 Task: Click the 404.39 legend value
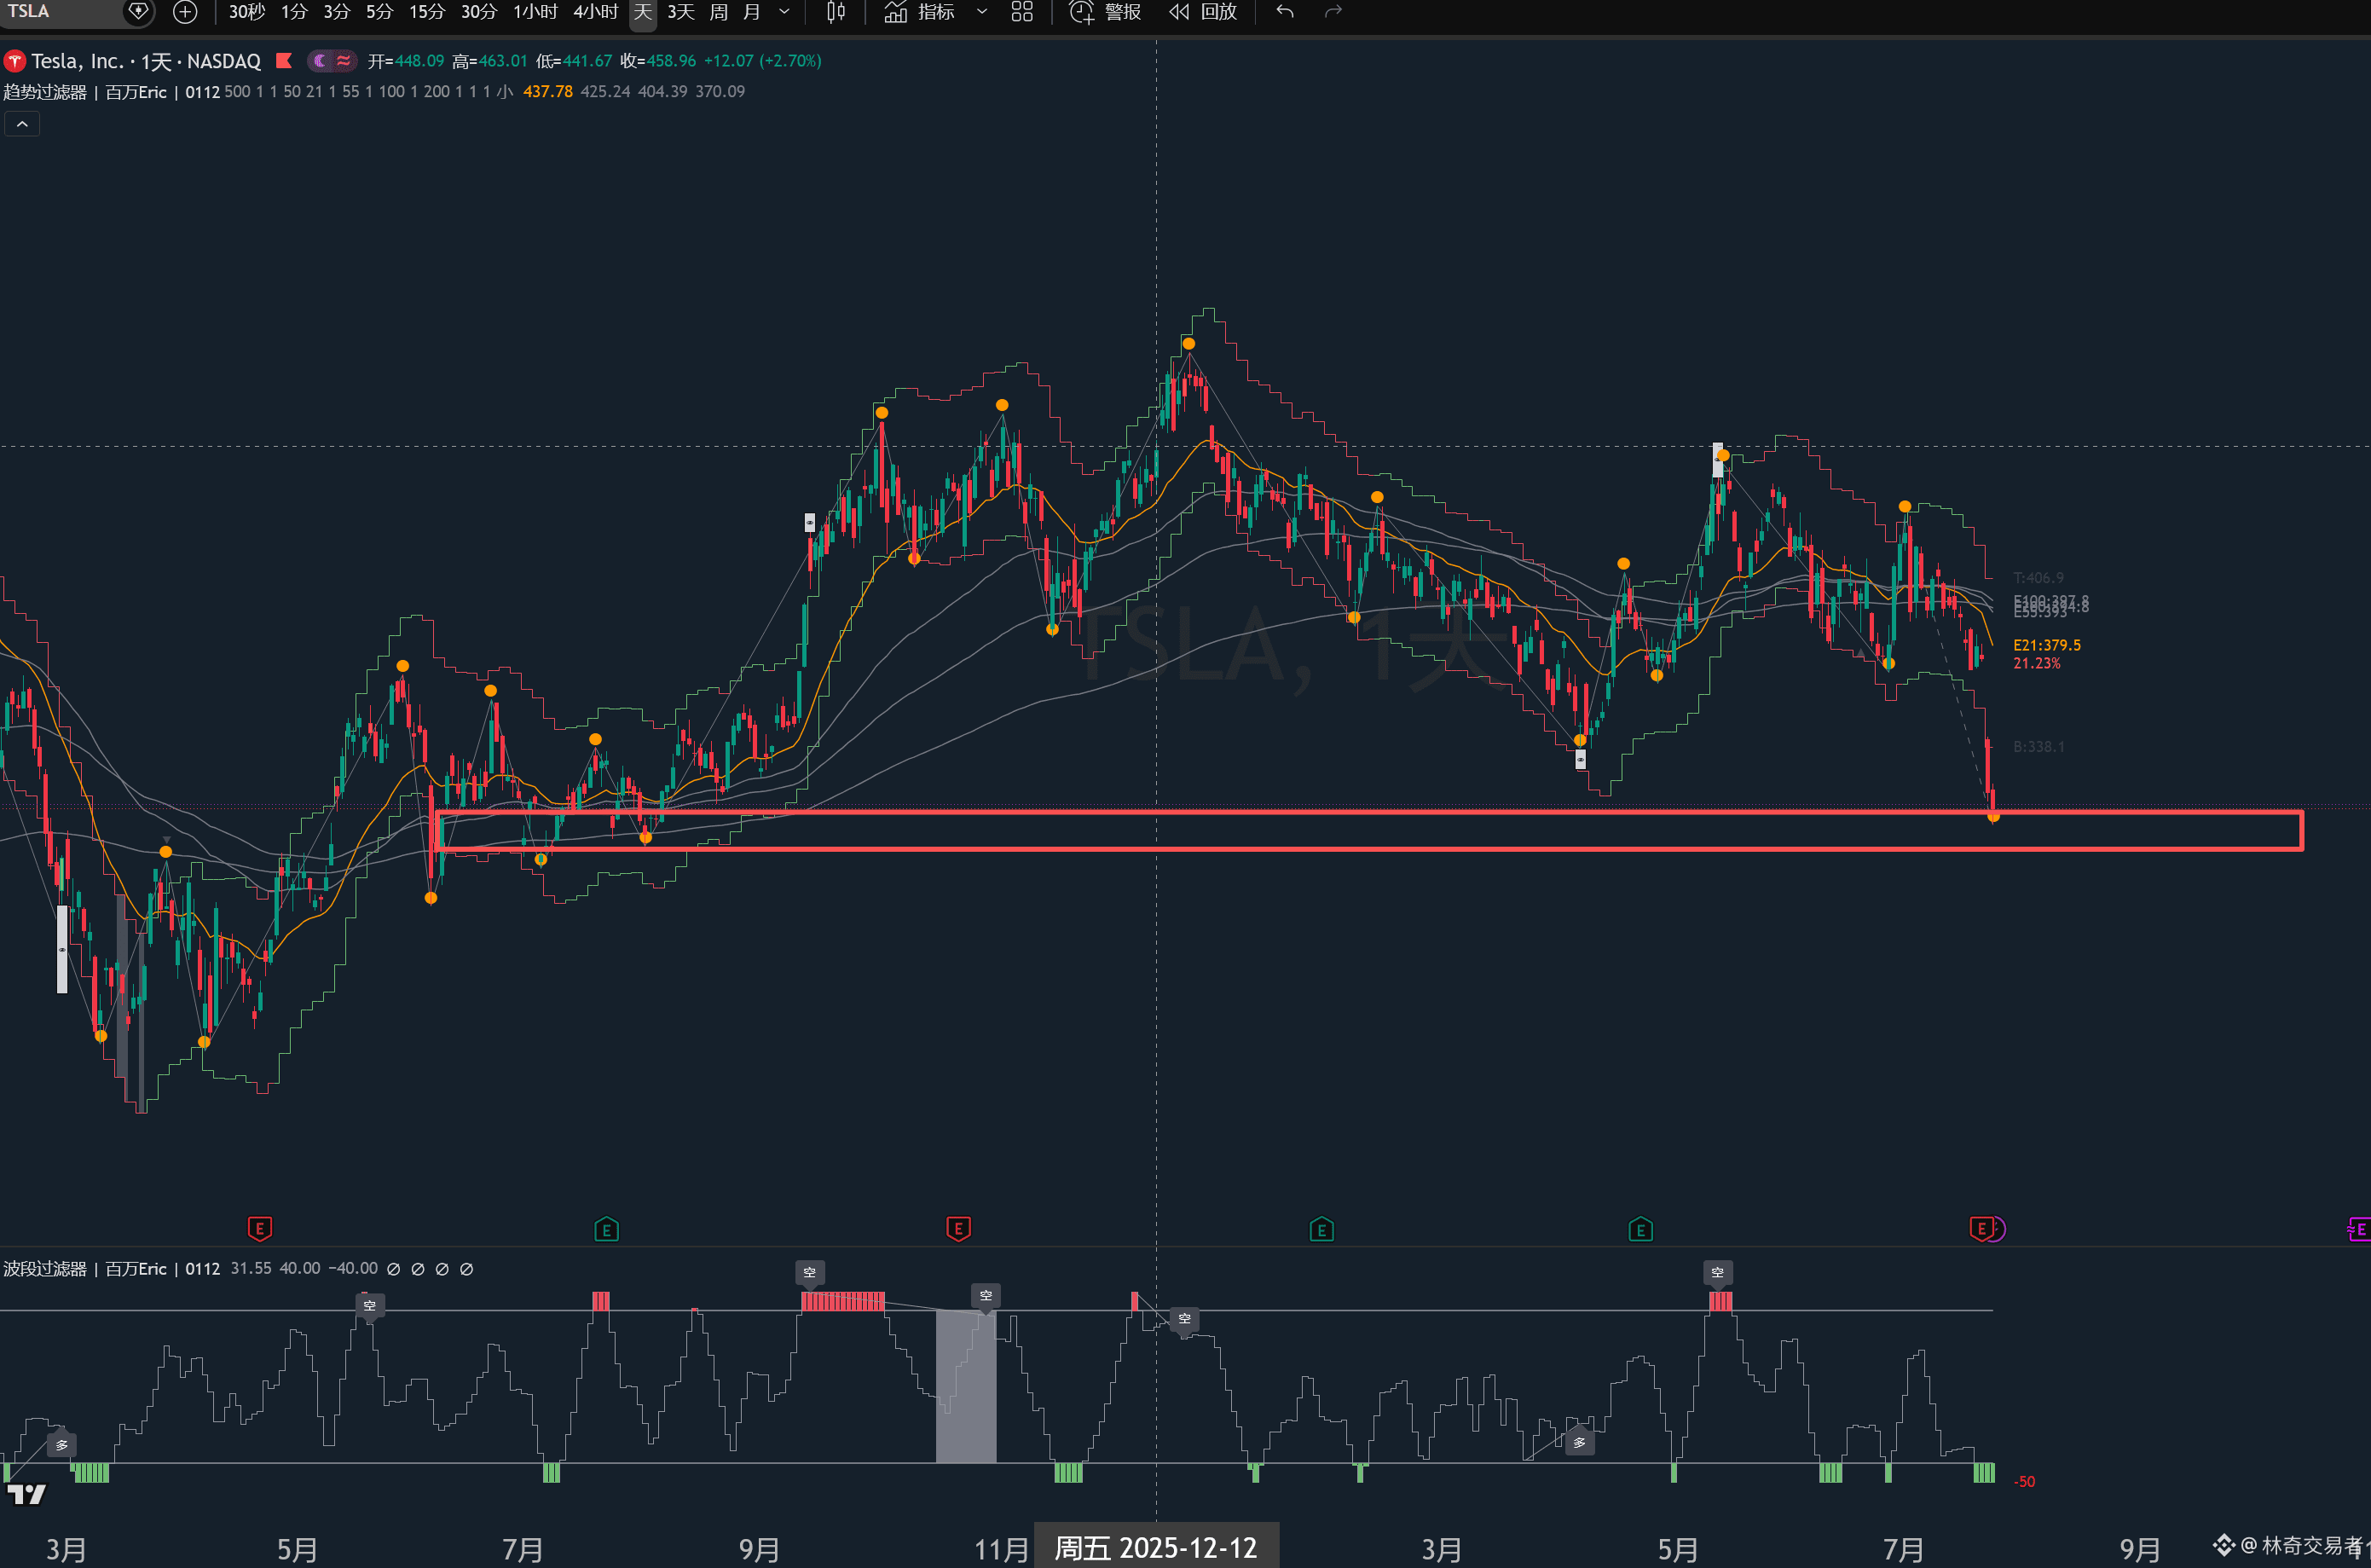[x=663, y=92]
